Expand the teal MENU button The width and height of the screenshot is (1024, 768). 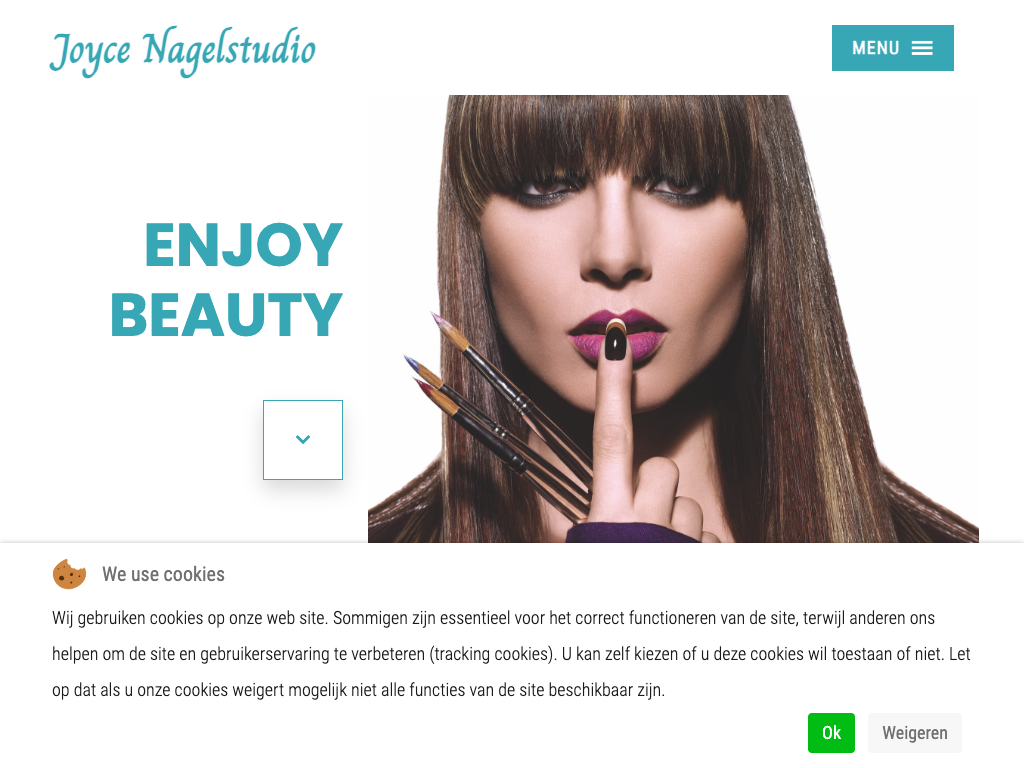(x=893, y=48)
